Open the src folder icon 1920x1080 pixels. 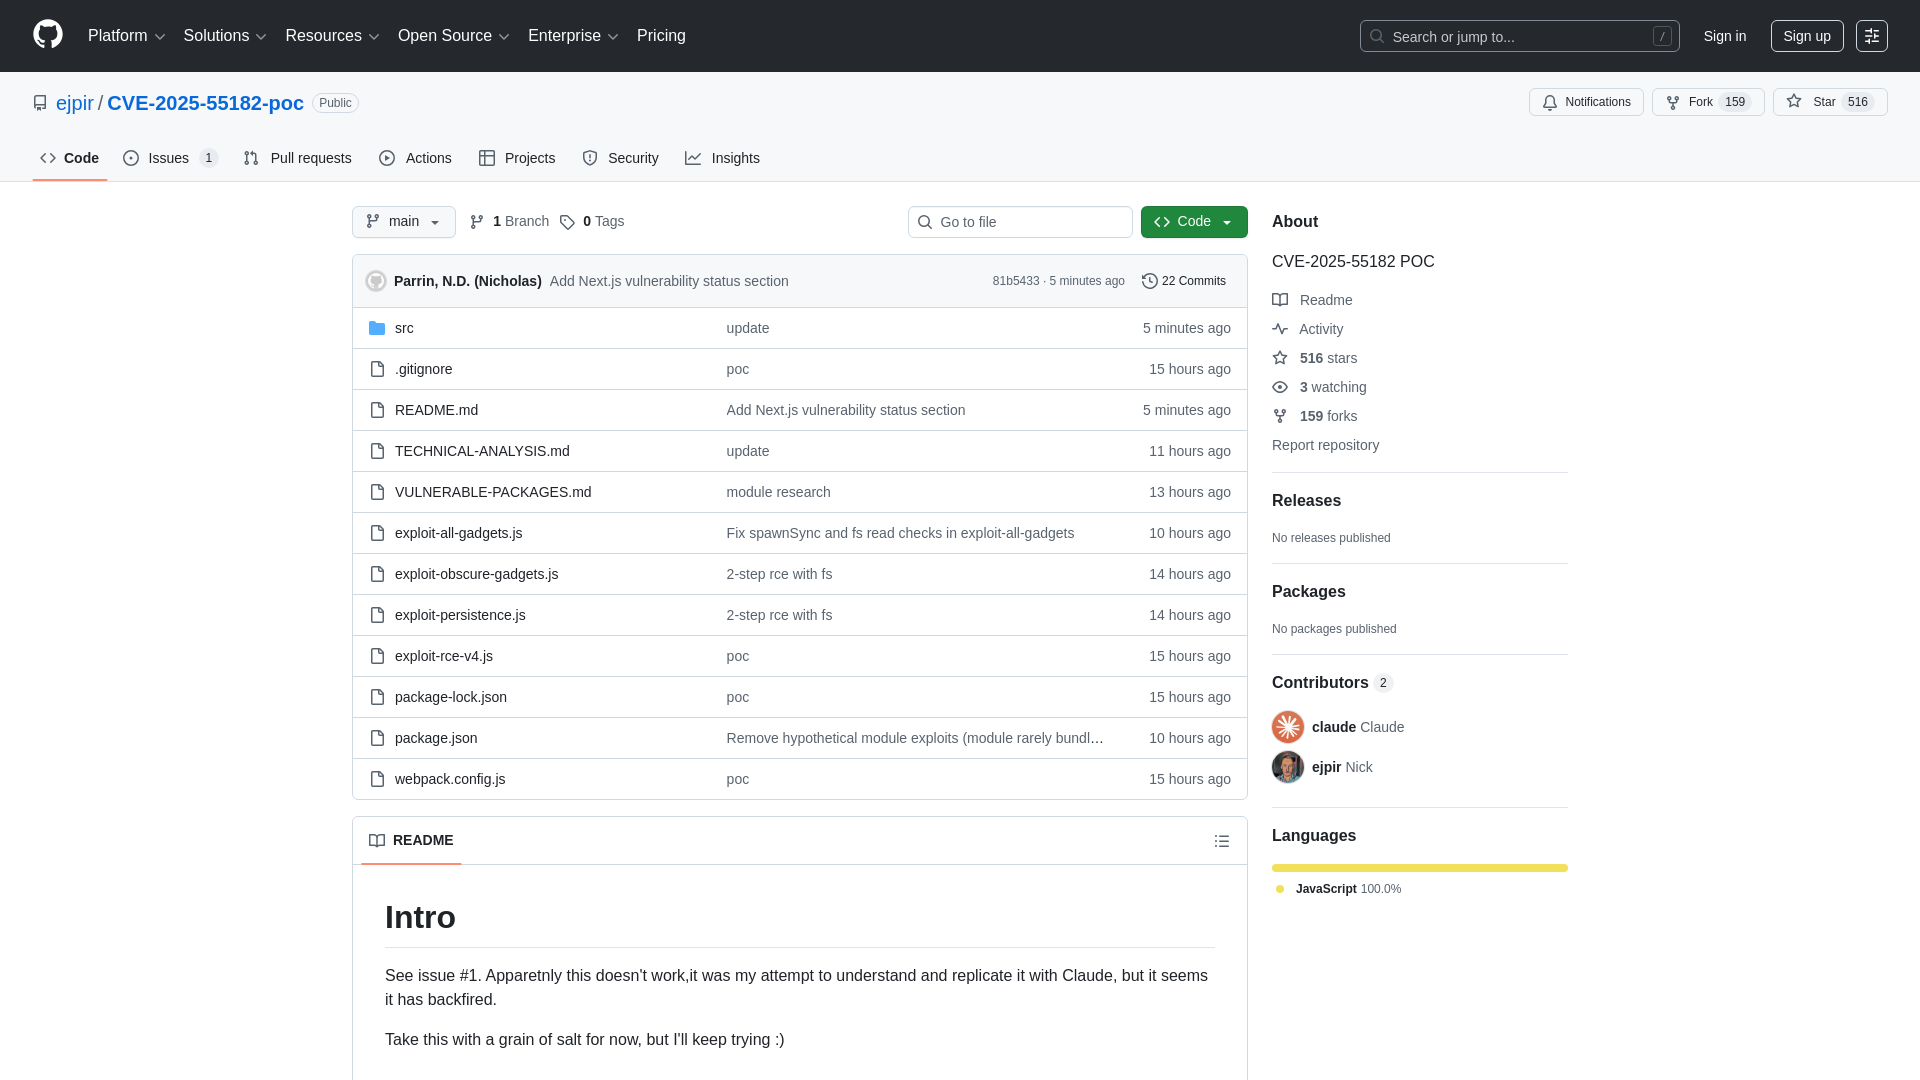click(x=377, y=327)
